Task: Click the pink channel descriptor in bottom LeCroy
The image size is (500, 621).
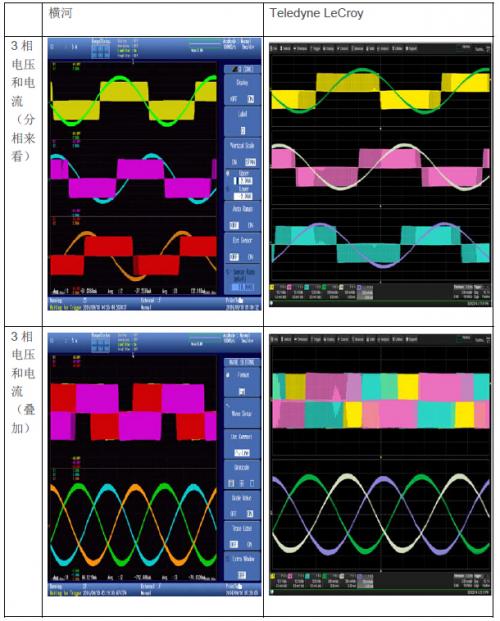Action: pos(297,581)
